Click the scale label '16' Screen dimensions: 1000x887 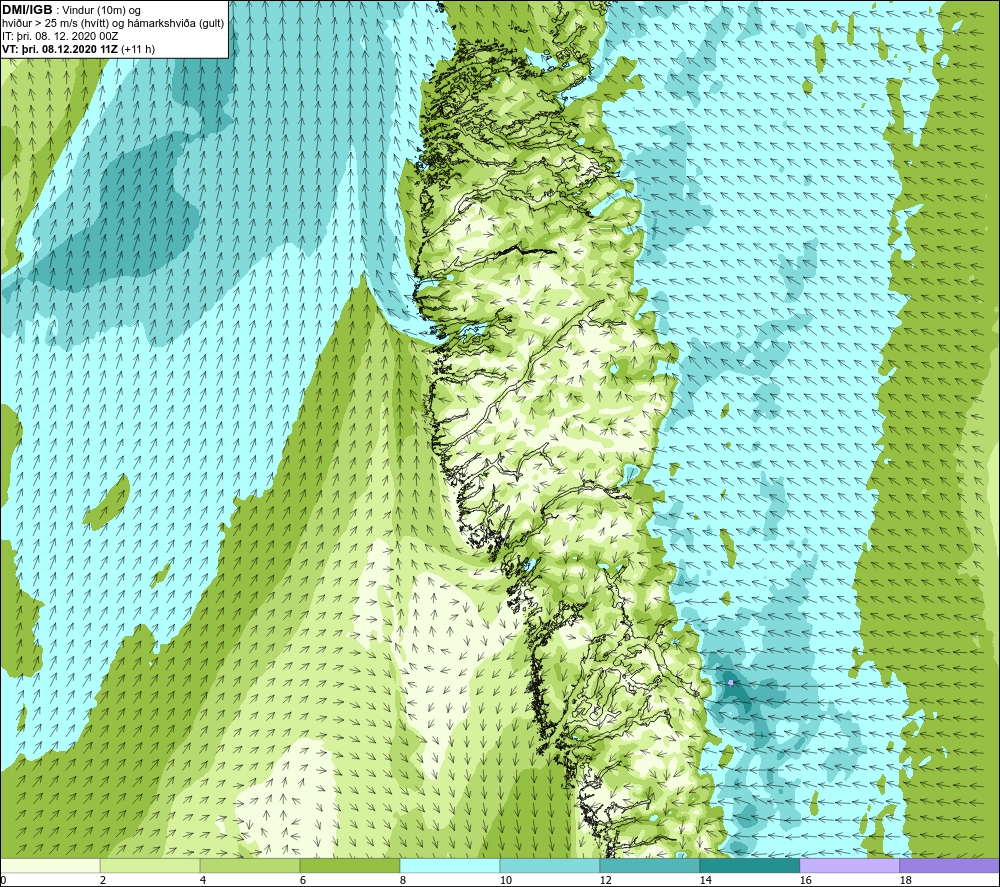pos(805,881)
